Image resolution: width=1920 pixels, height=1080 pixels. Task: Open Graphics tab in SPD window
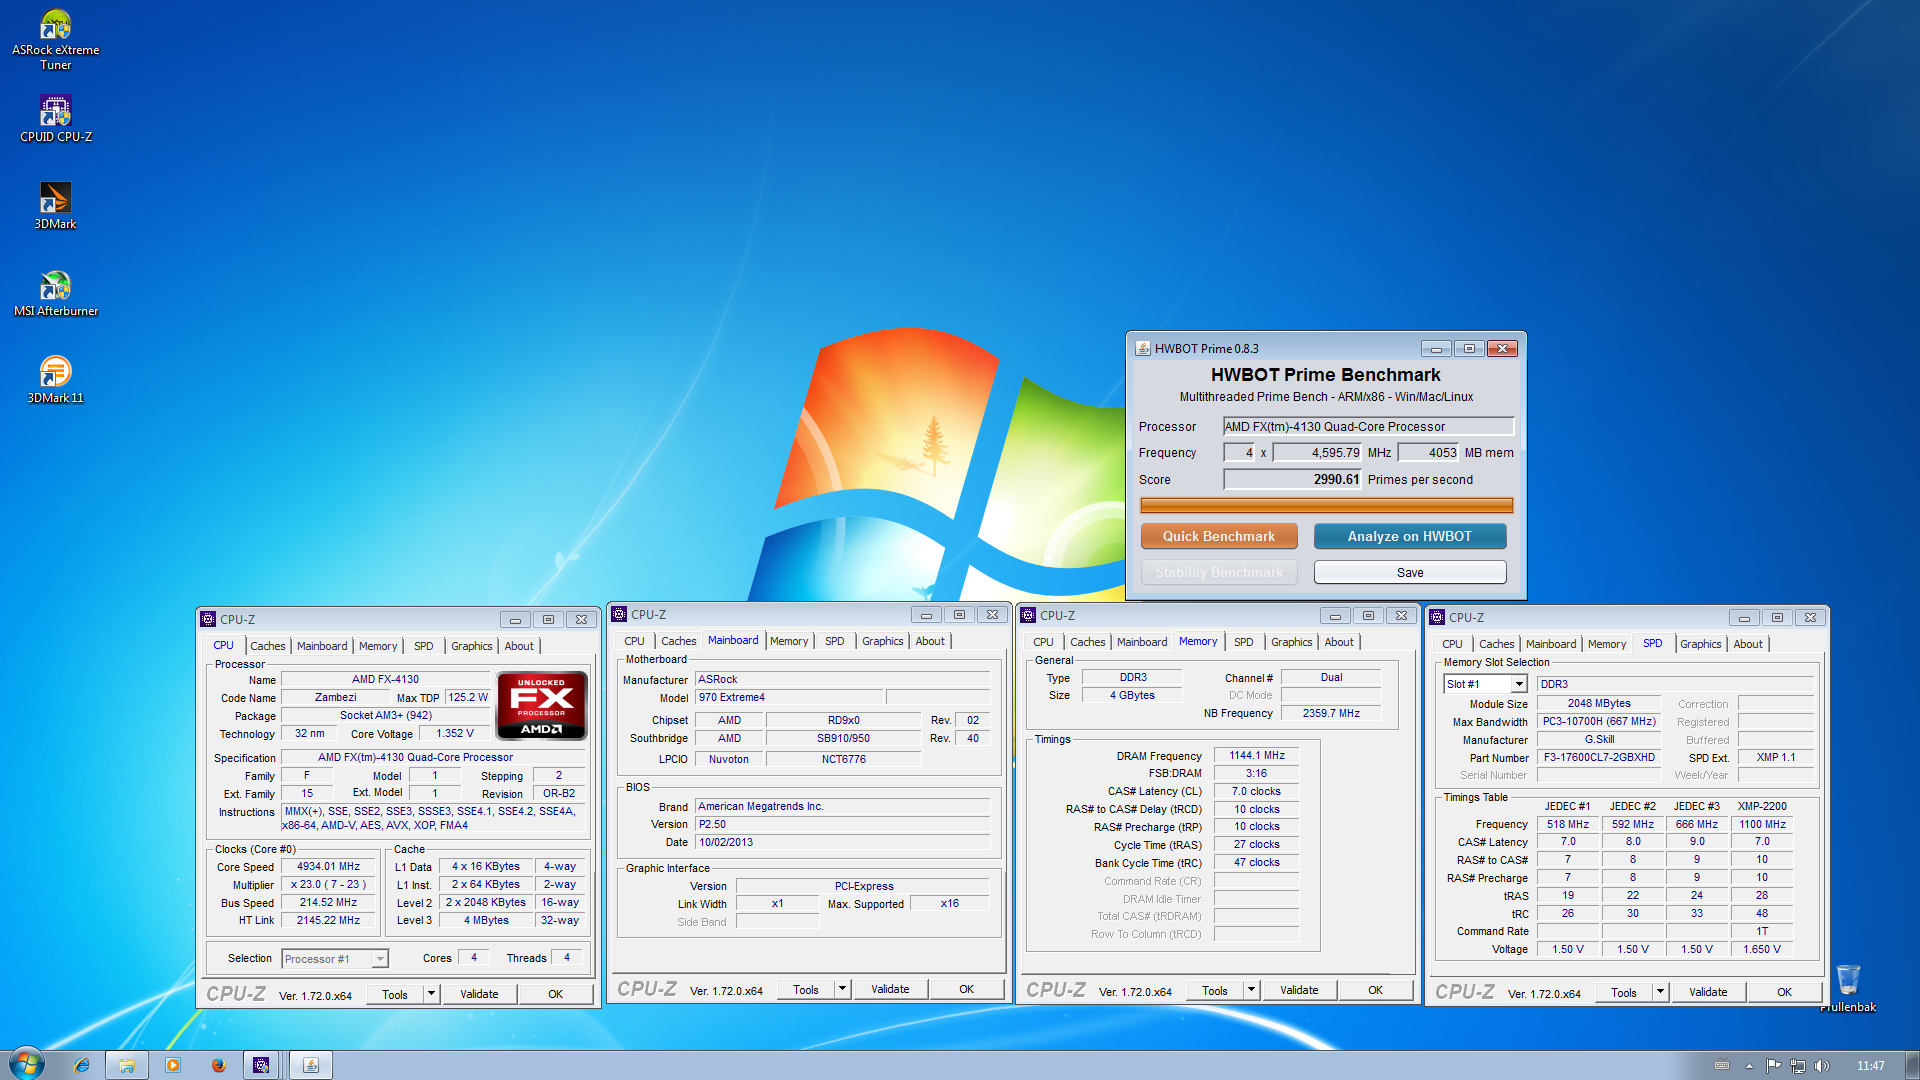[1701, 644]
